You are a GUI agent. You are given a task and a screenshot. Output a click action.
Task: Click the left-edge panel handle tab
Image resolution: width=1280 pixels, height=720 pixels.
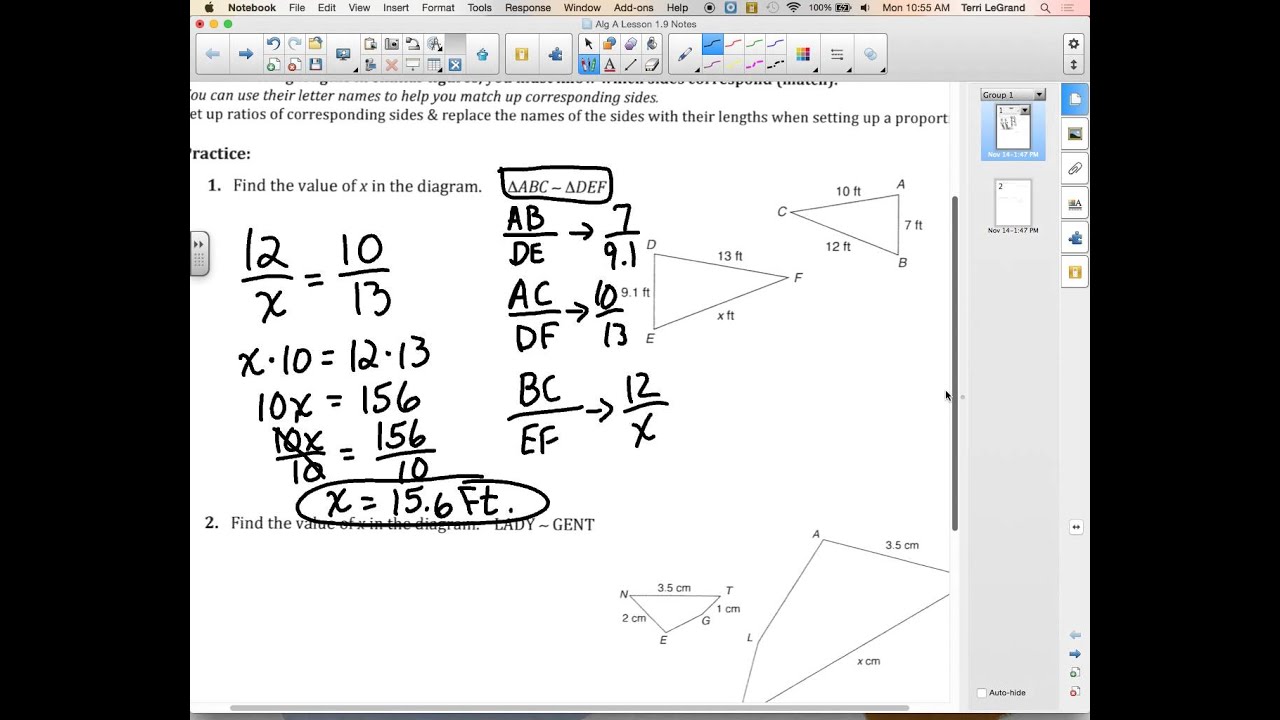(199, 254)
